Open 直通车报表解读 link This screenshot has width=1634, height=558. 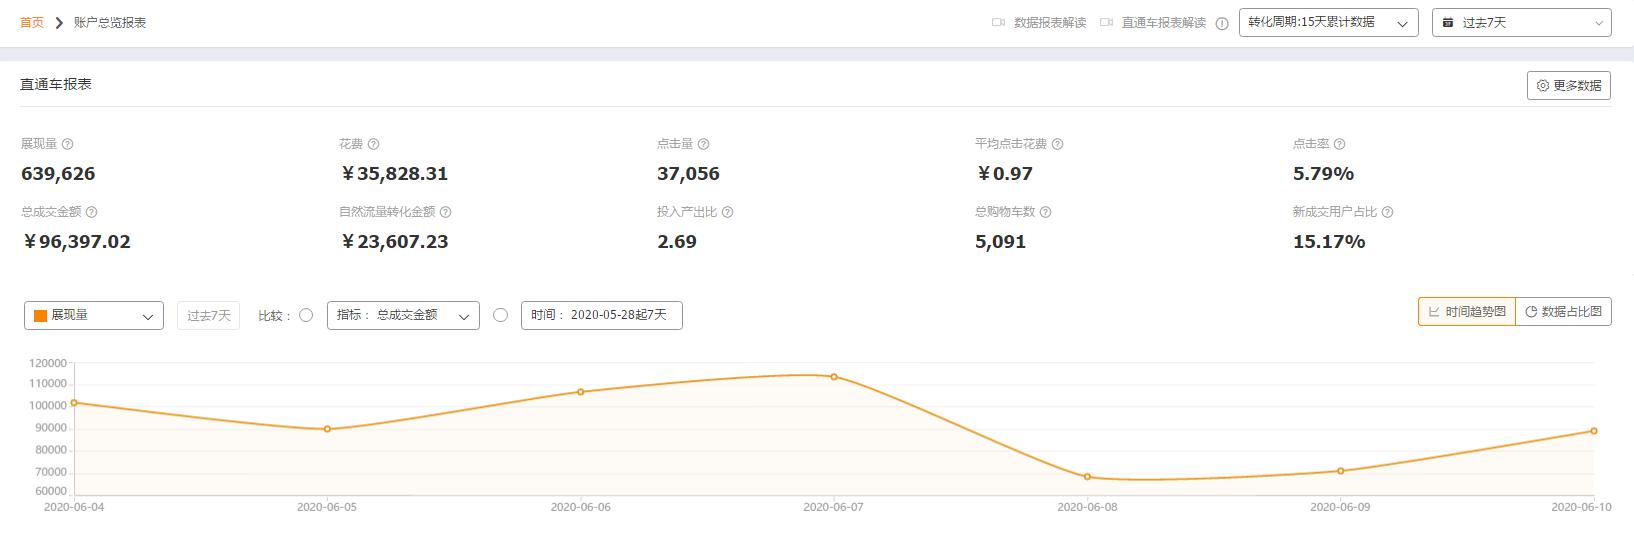pos(1164,22)
